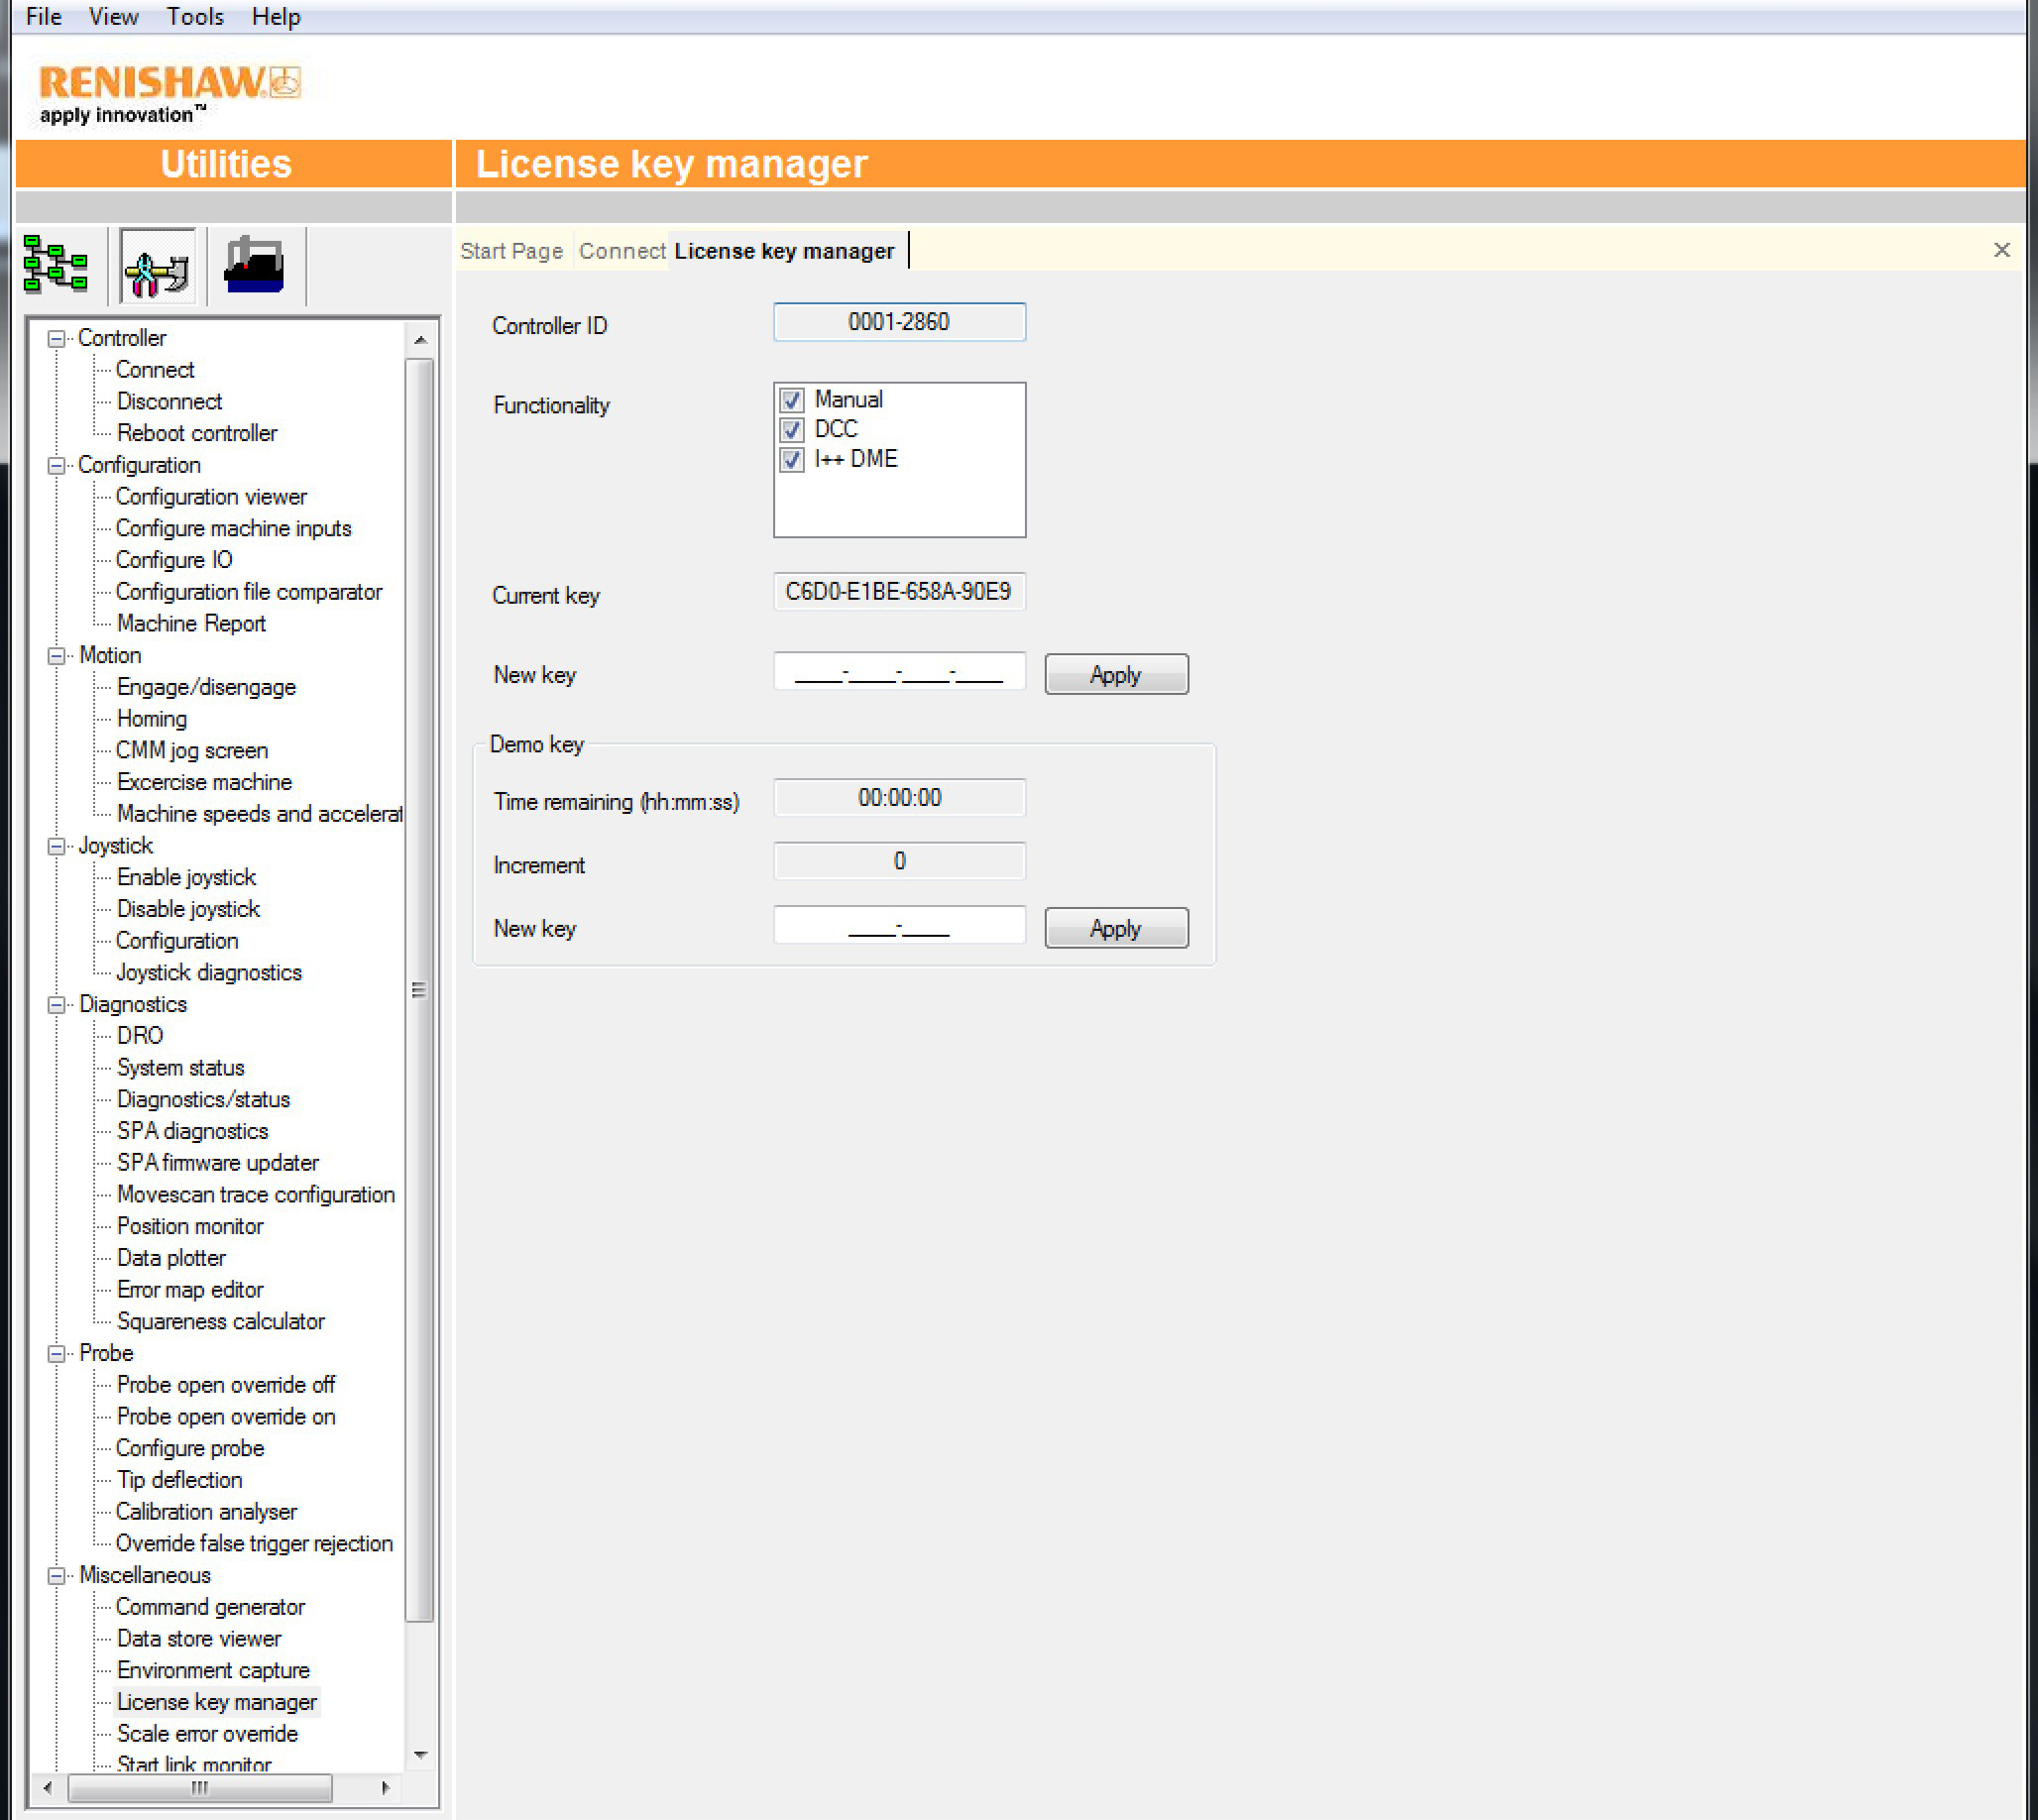
Task: Click the horizontal scroll right arrow
Action: coord(386,1788)
